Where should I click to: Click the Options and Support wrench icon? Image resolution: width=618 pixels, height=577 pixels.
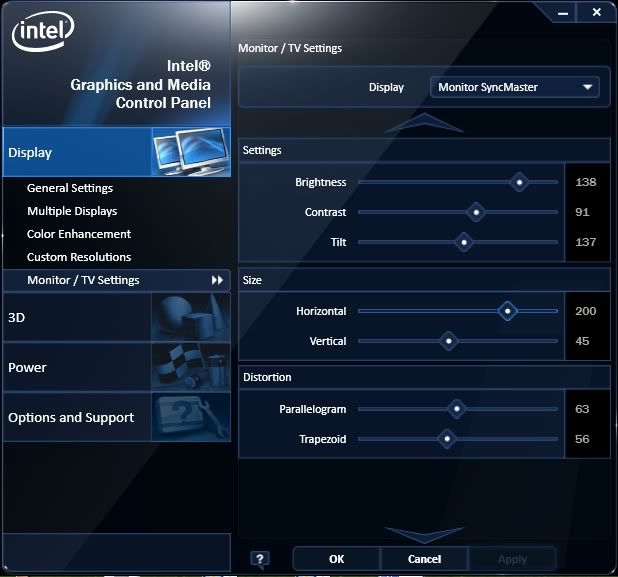[x=191, y=417]
